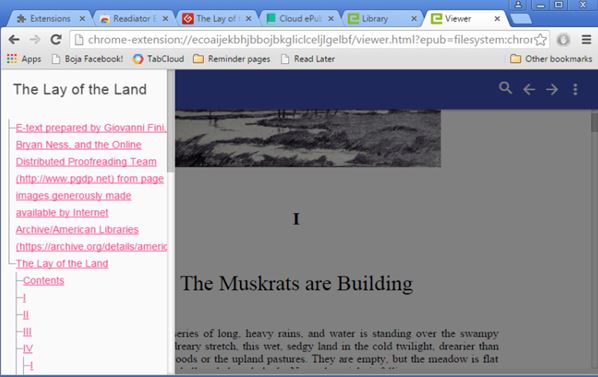The height and width of the screenshot is (377, 598).
Task: Click the address bar URL field
Action: coord(309,40)
